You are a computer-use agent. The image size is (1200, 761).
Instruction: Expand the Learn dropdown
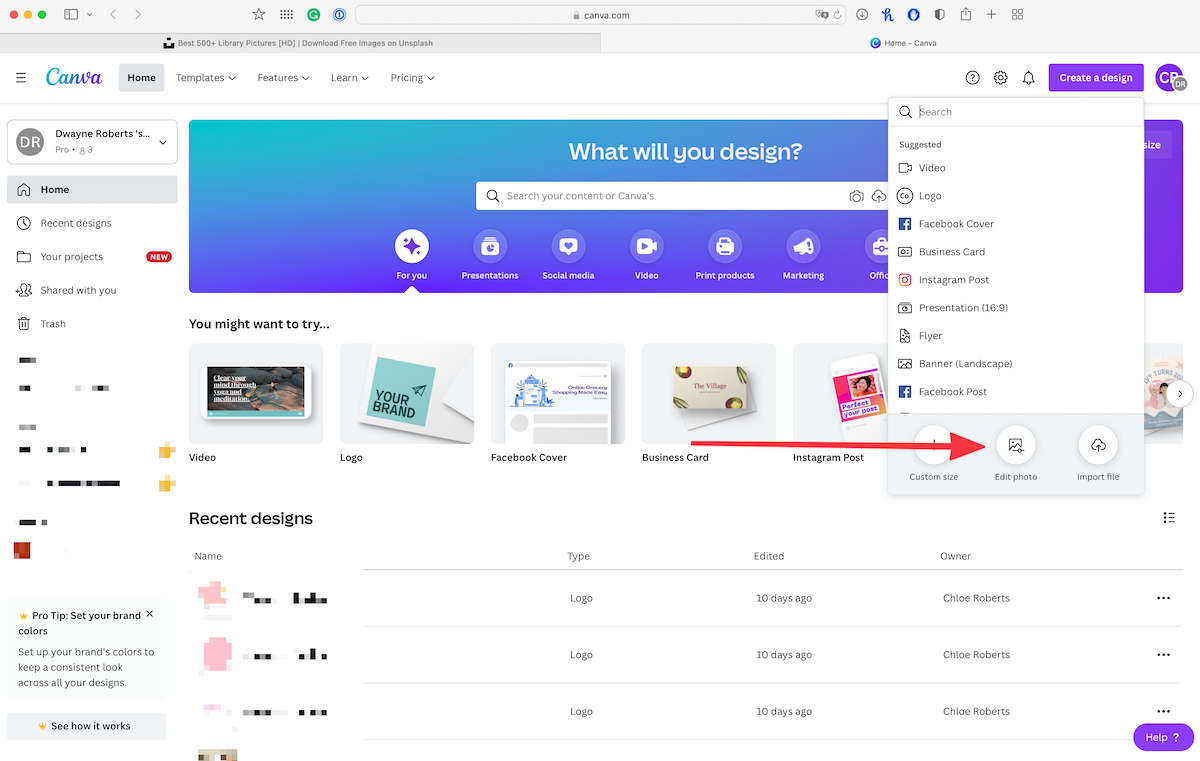pyautogui.click(x=350, y=78)
